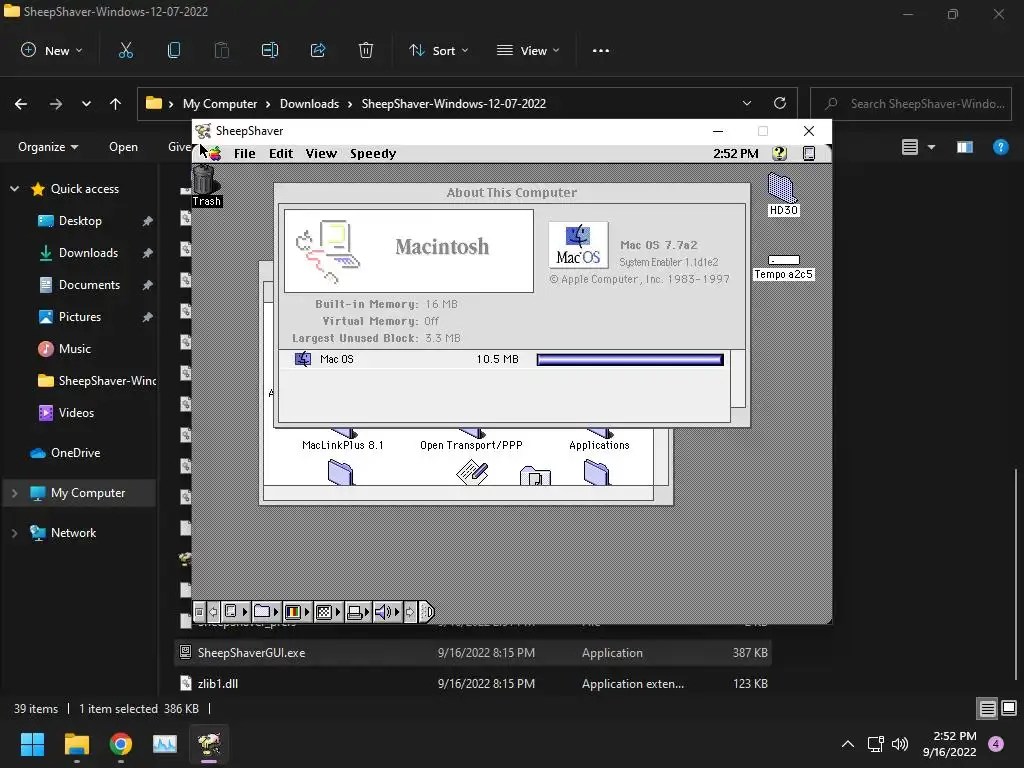This screenshot has width=1024, height=768.
Task: Open the File Sharing folder control strip module
Action: pos(266,612)
